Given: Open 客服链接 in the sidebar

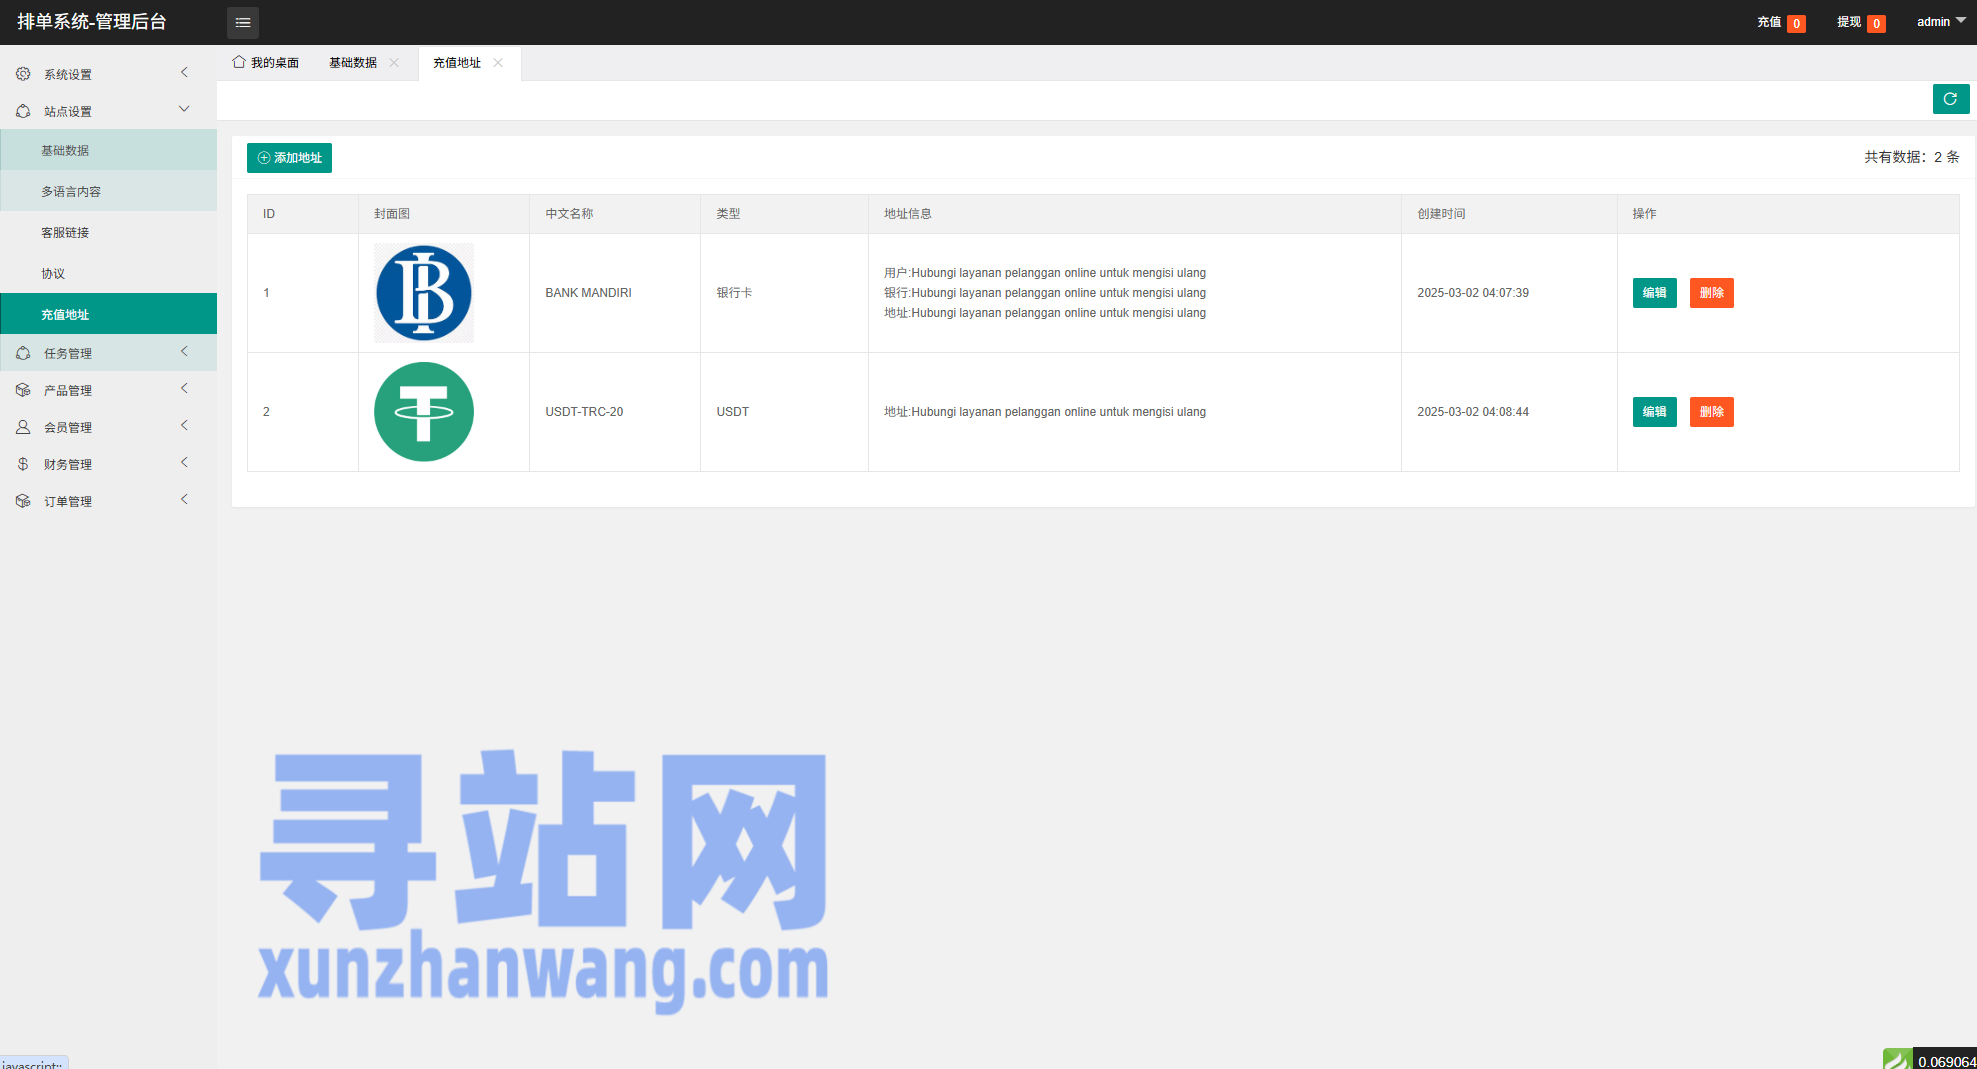Looking at the screenshot, I should tap(65, 232).
